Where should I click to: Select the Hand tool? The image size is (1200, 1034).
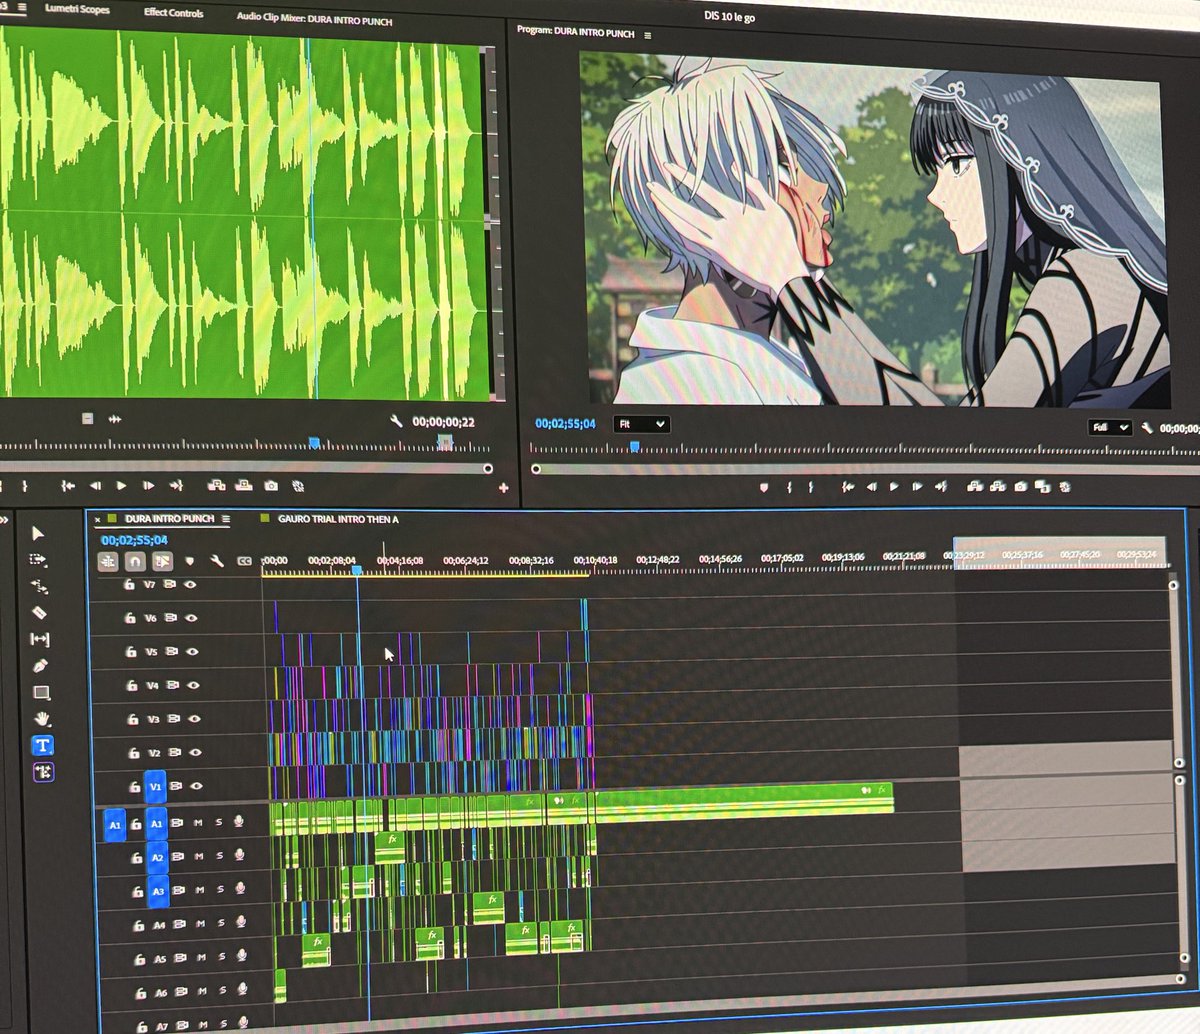point(42,718)
